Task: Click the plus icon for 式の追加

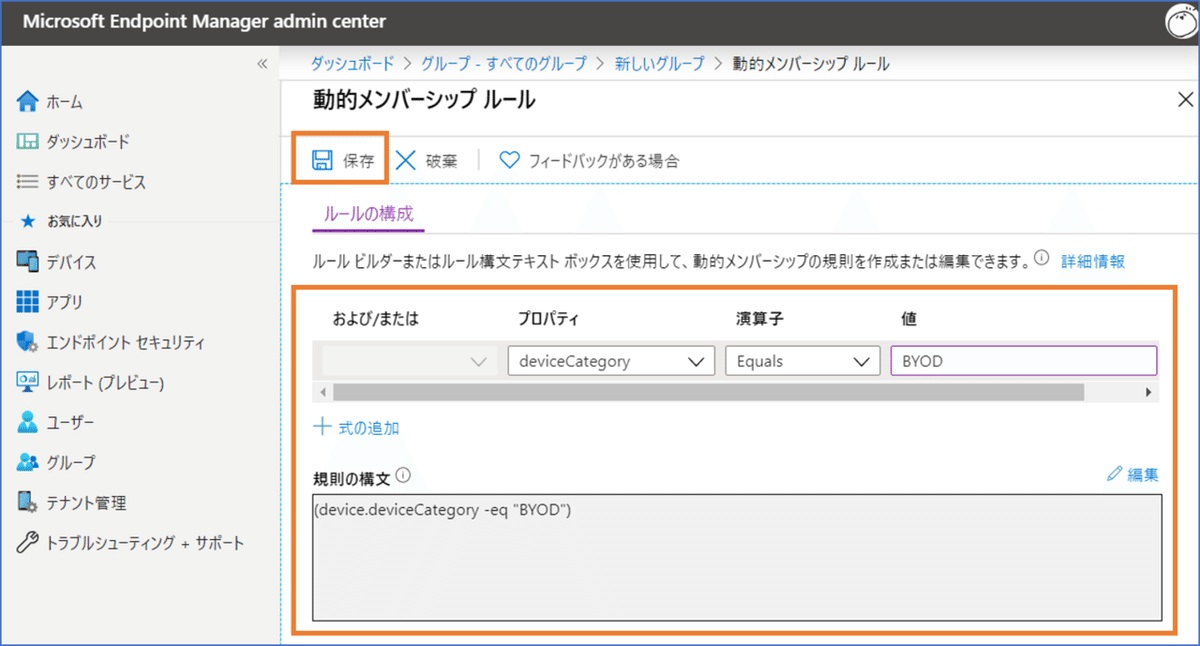Action: click(x=322, y=426)
